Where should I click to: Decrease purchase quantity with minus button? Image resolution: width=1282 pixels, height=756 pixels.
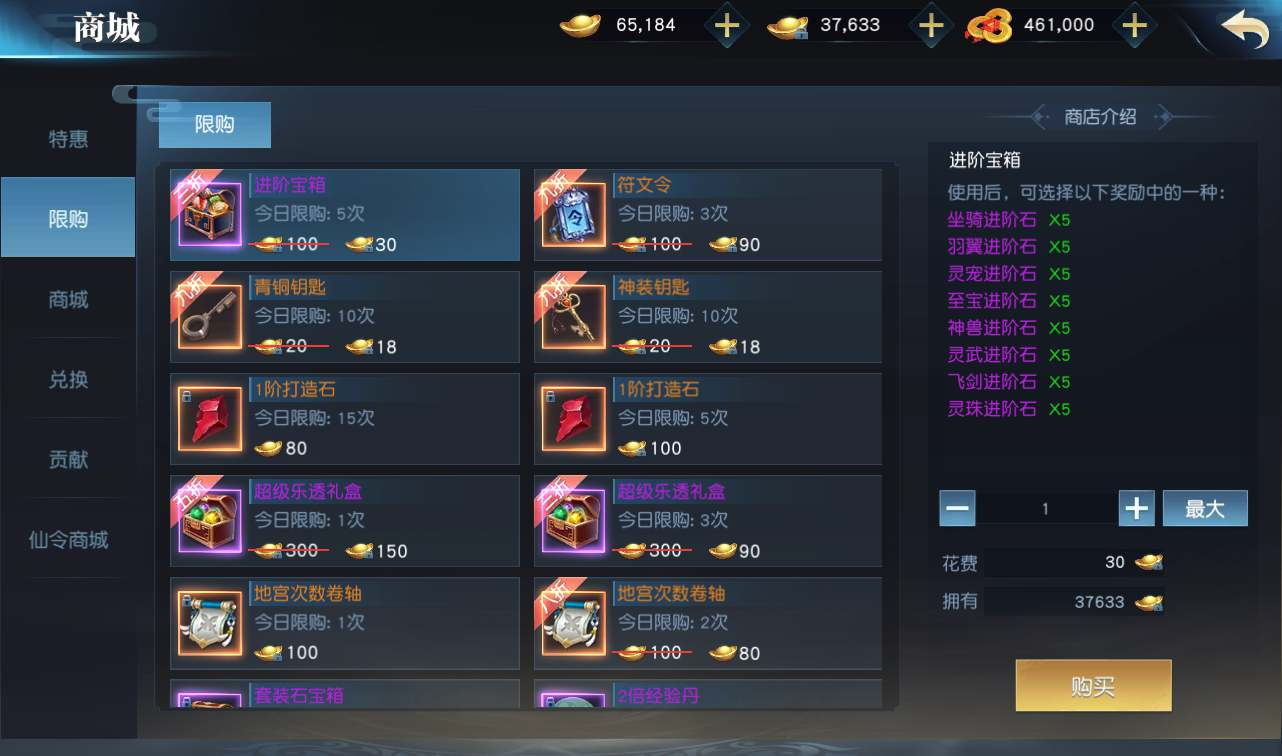pos(957,508)
